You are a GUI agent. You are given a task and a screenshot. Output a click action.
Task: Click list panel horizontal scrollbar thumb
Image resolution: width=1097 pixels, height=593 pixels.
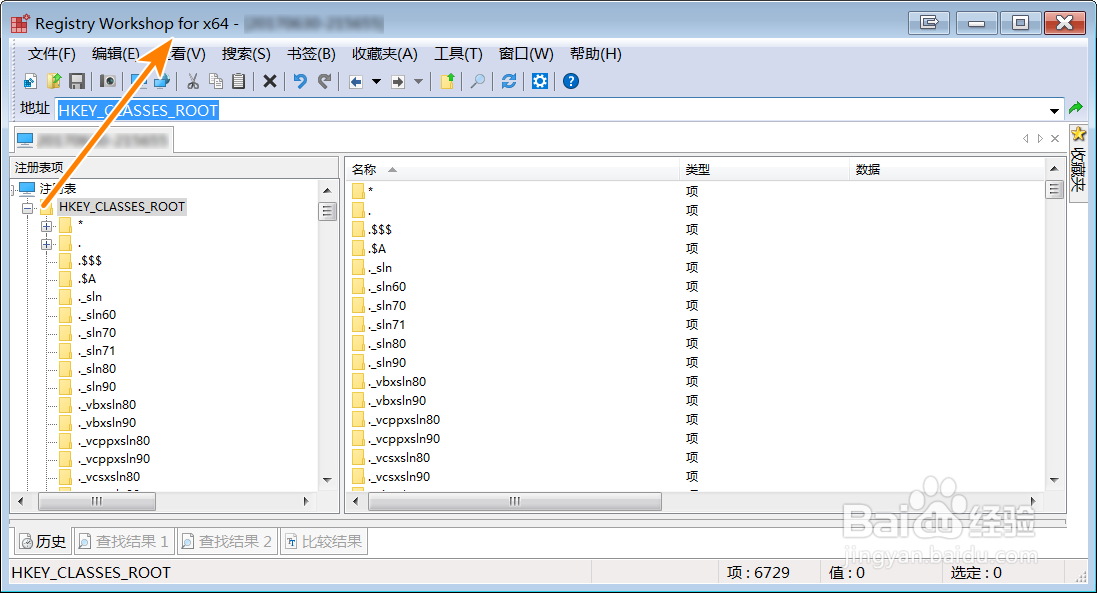coord(515,501)
